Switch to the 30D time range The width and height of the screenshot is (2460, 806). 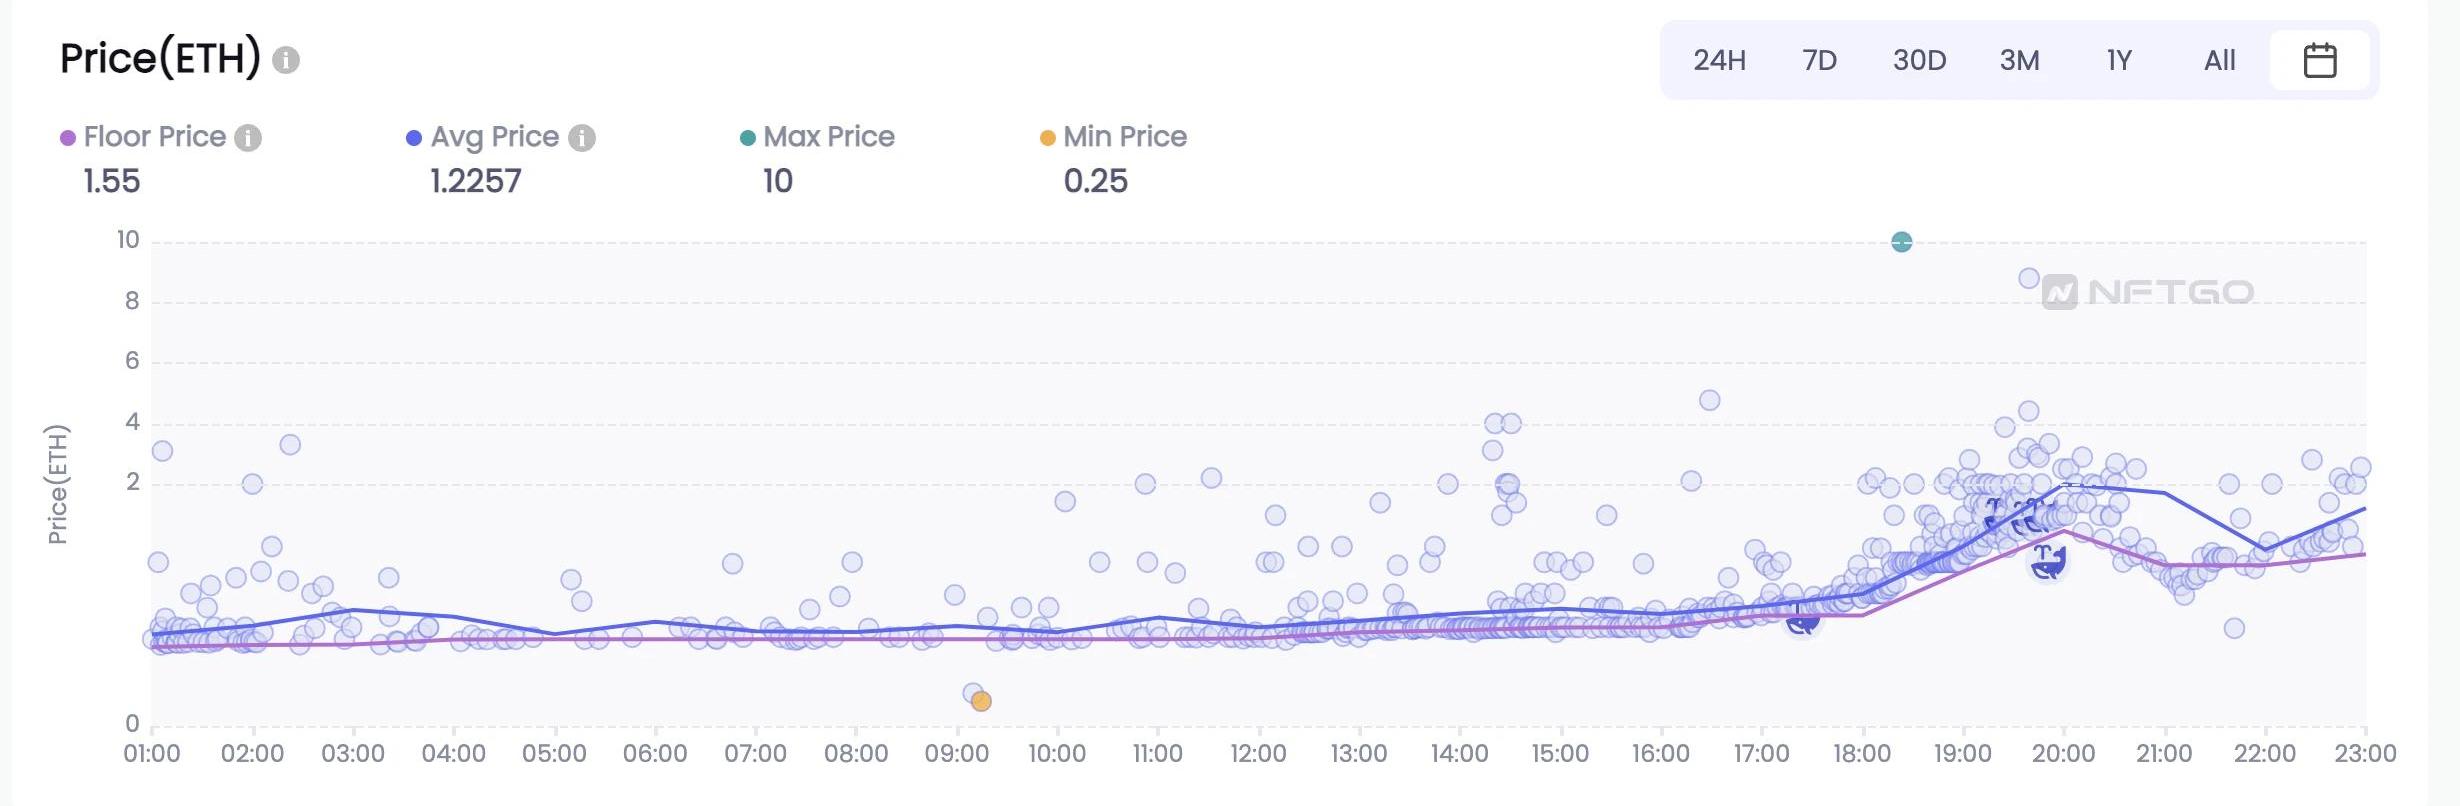(x=1919, y=60)
